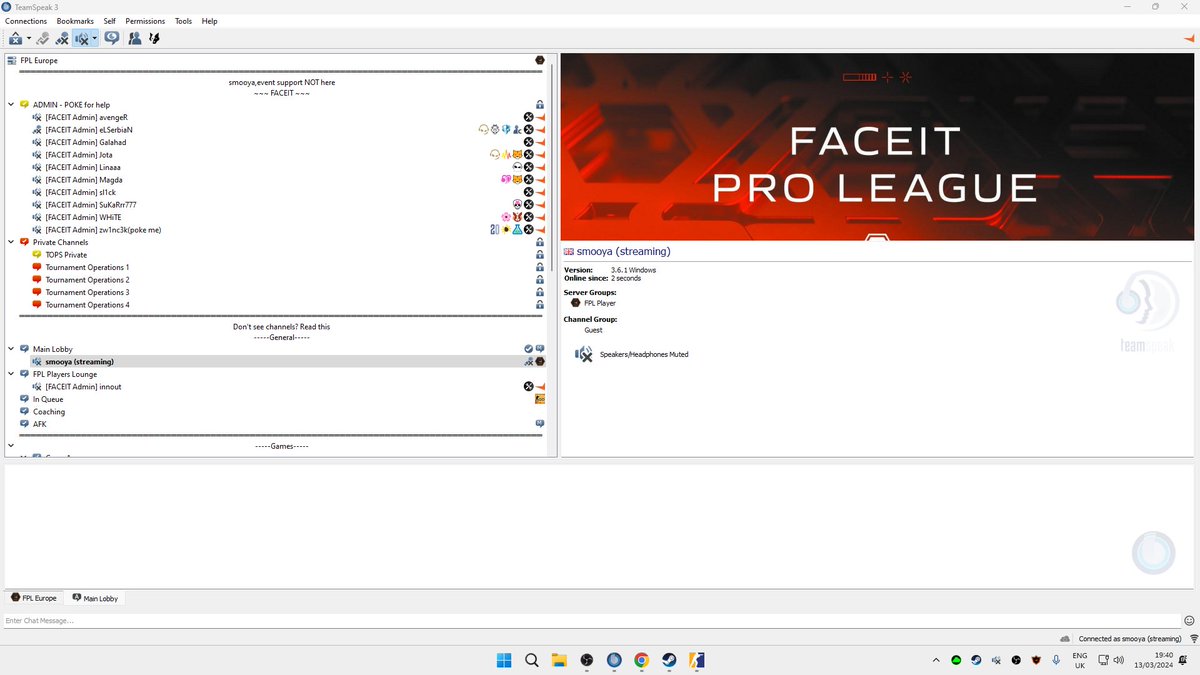The height and width of the screenshot is (675, 1200).
Task: Click lock icon on TOPS Private channel
Action: [540, 255]
